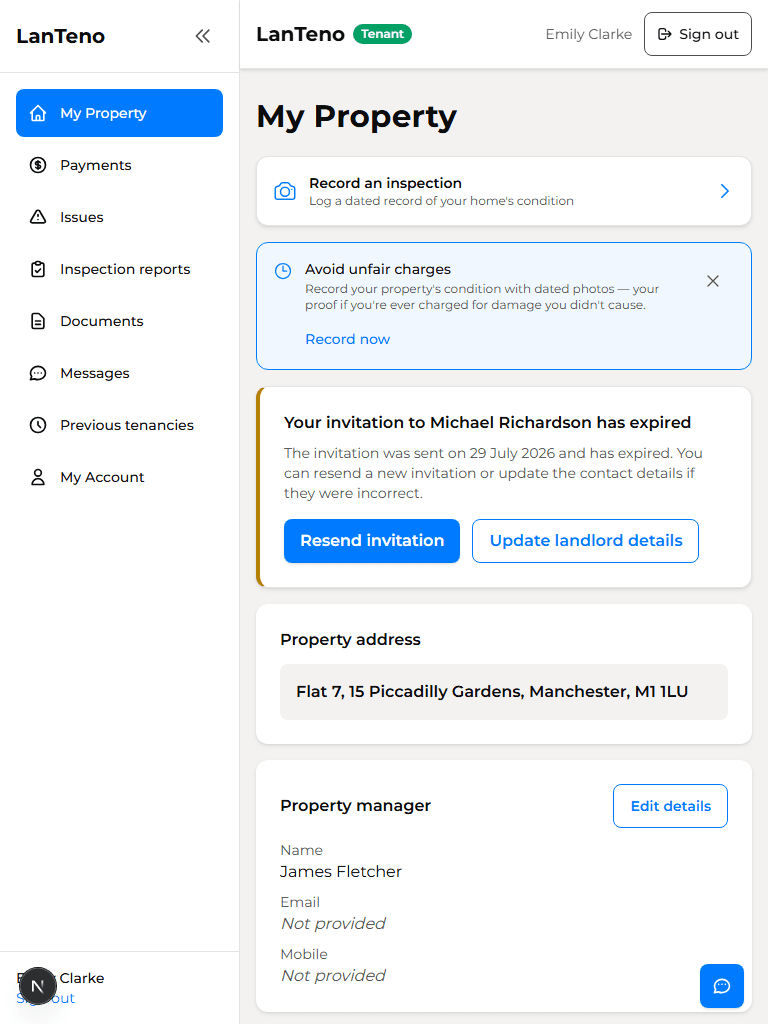The width and height of the screenshot is (768, 1024).
Task: Click the expired invitation heading
Action: pos(487,423)
